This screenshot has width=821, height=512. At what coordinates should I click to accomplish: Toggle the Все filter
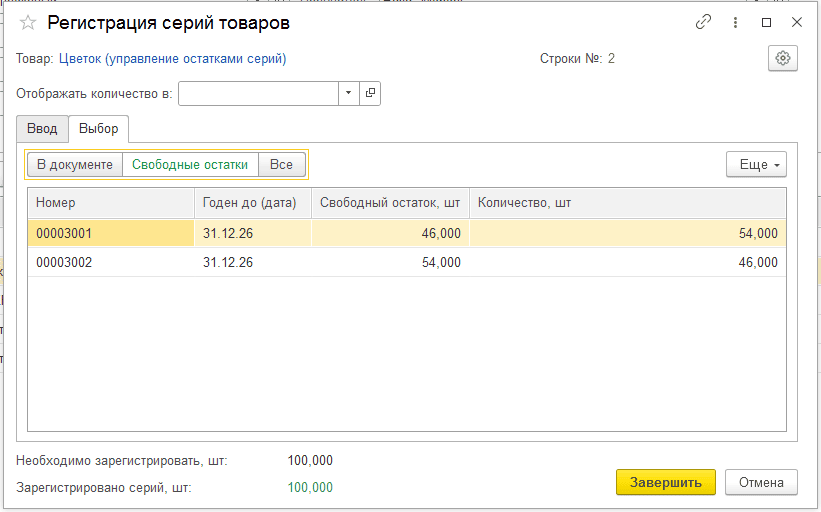282,164
